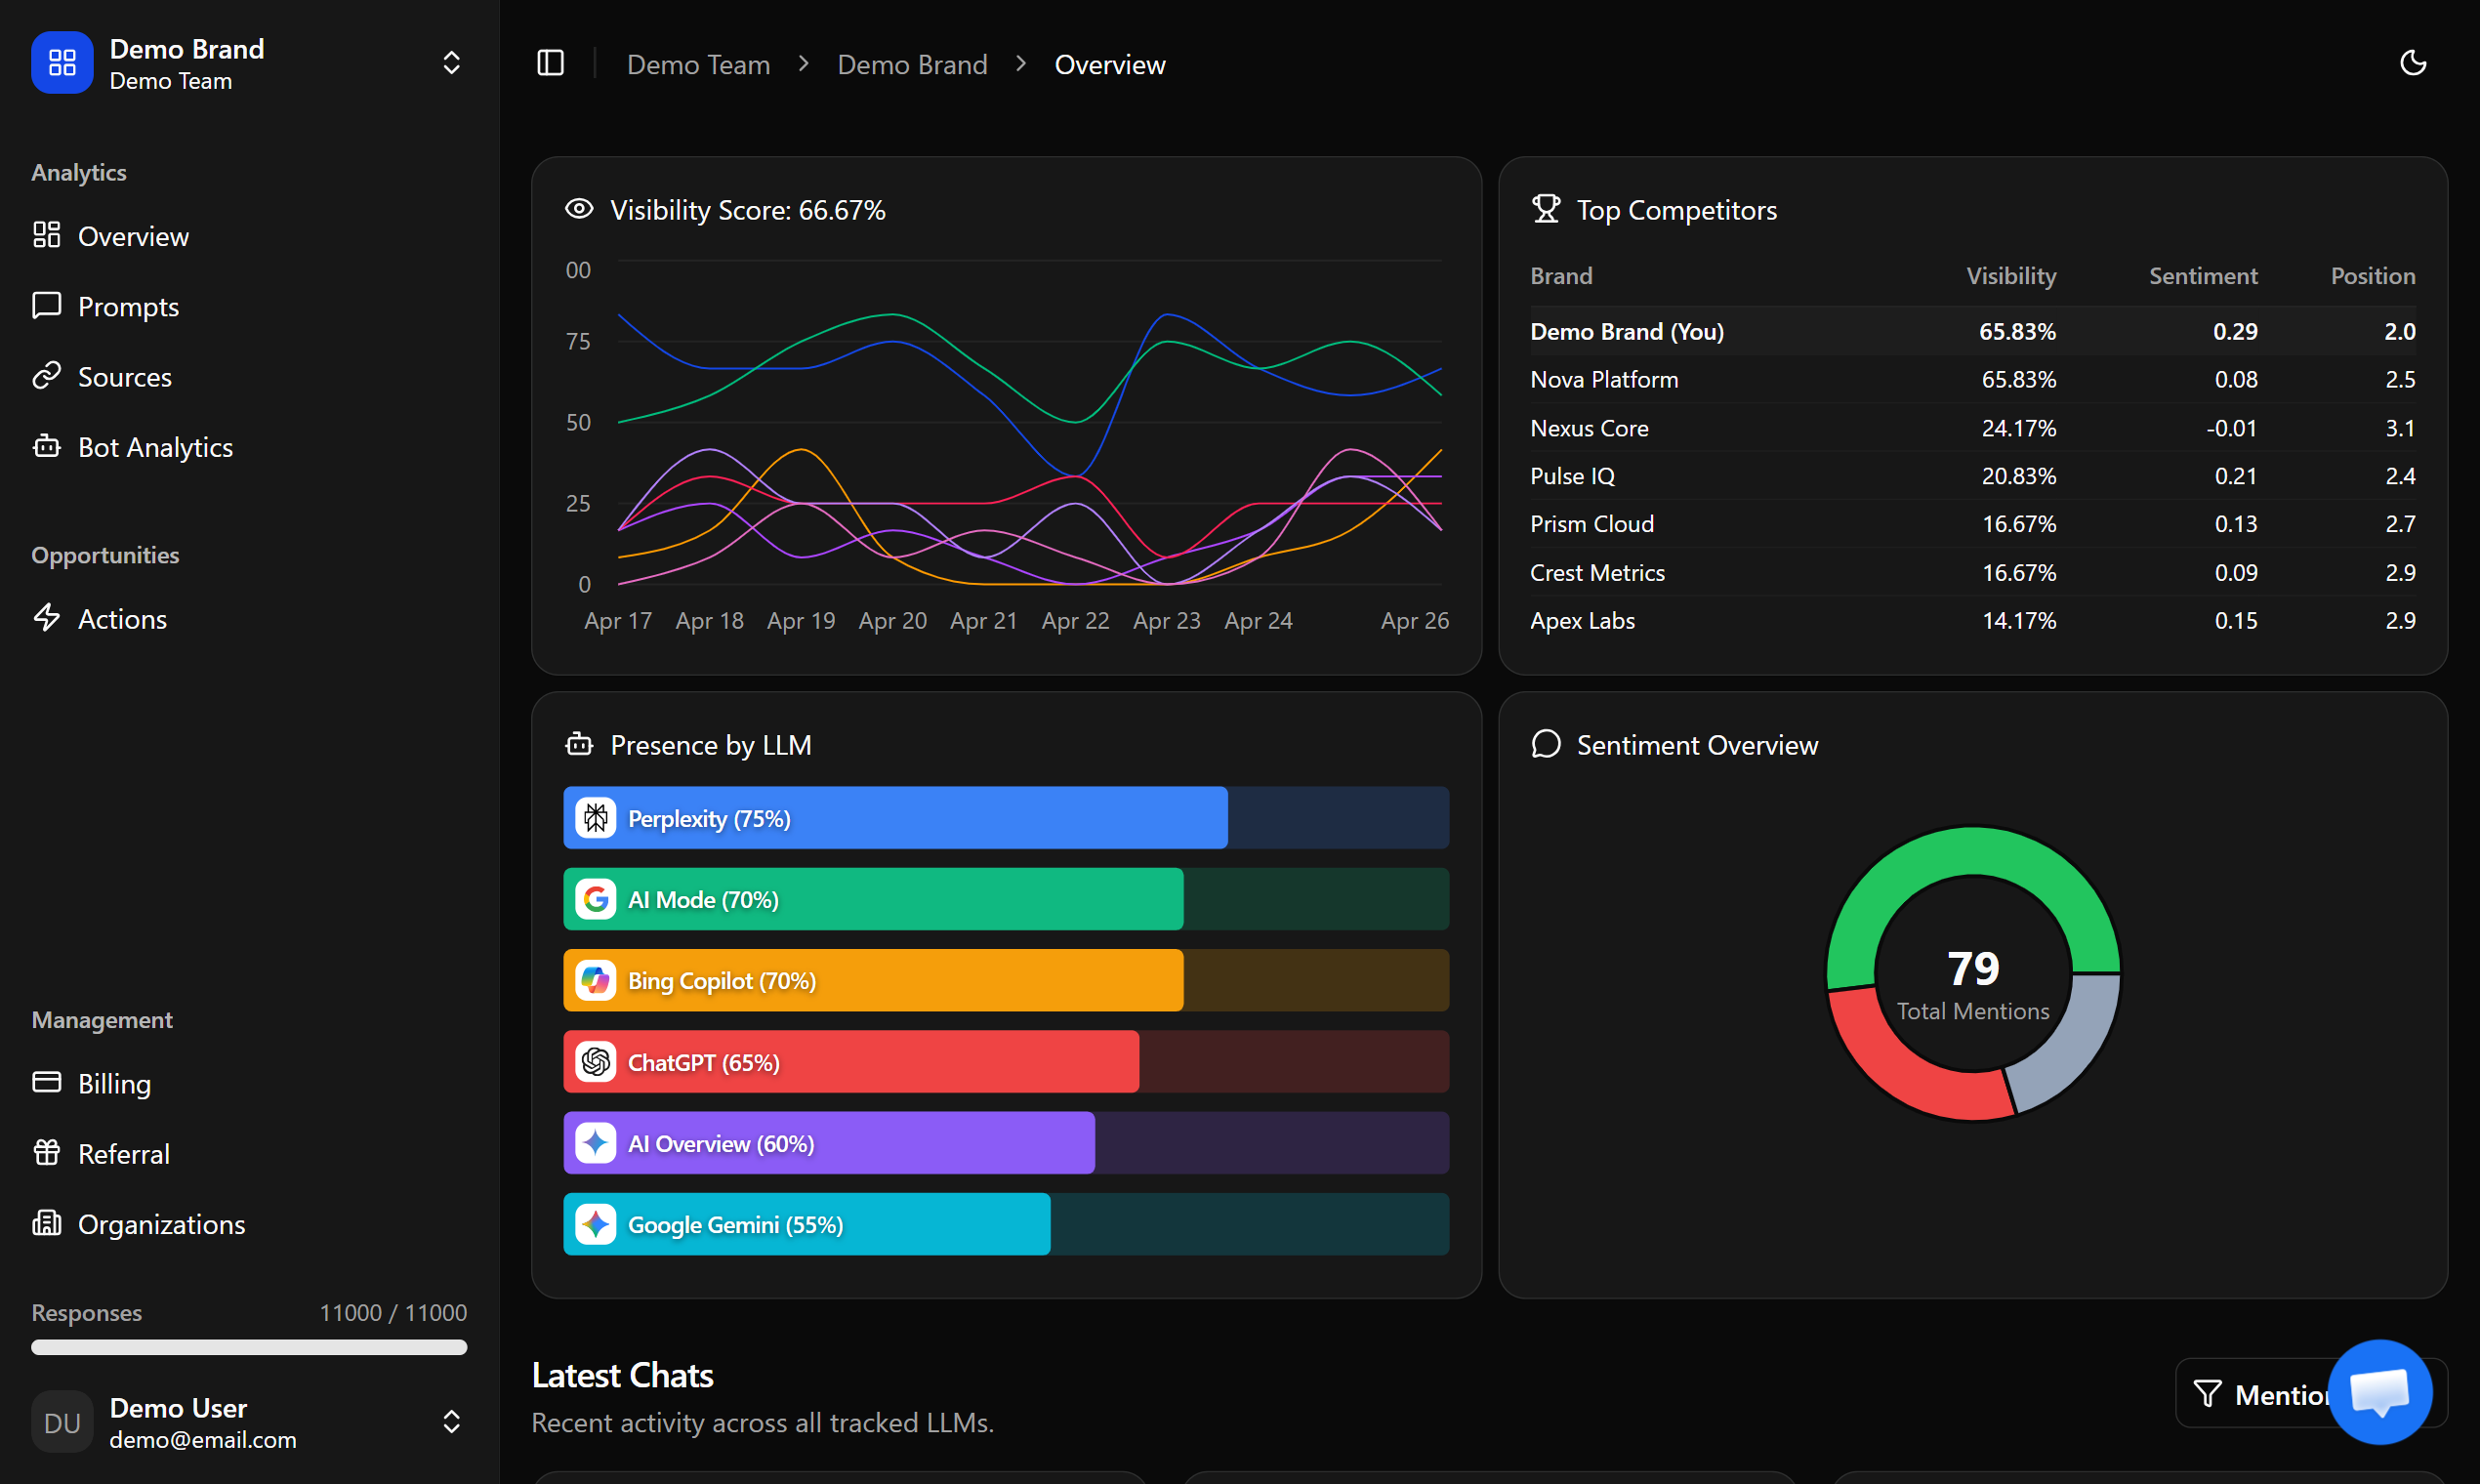Click the Visibility Score: 66.67% title
Image resolution: width=2480 pixels, height=1484 pixels.
point(748,210)
